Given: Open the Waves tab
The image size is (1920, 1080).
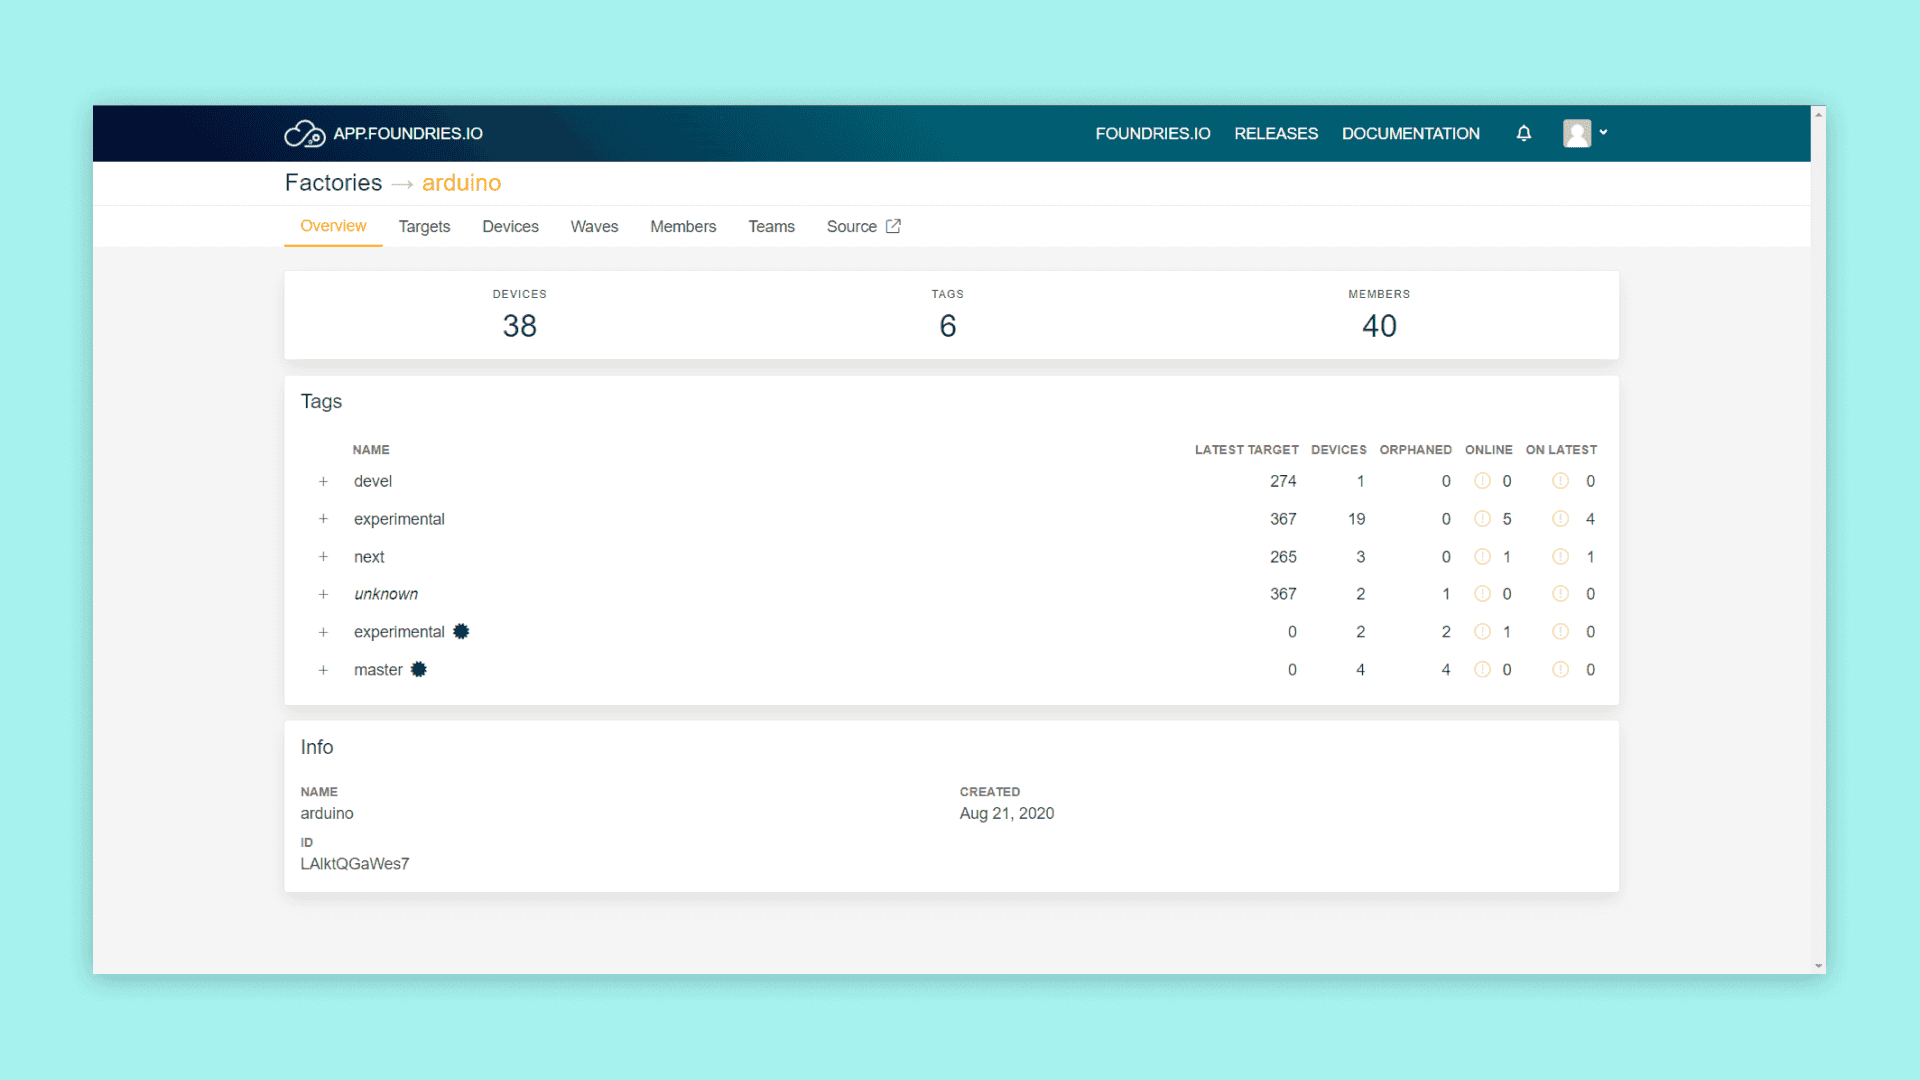Looking at the screenshot, I should [594, 227].
